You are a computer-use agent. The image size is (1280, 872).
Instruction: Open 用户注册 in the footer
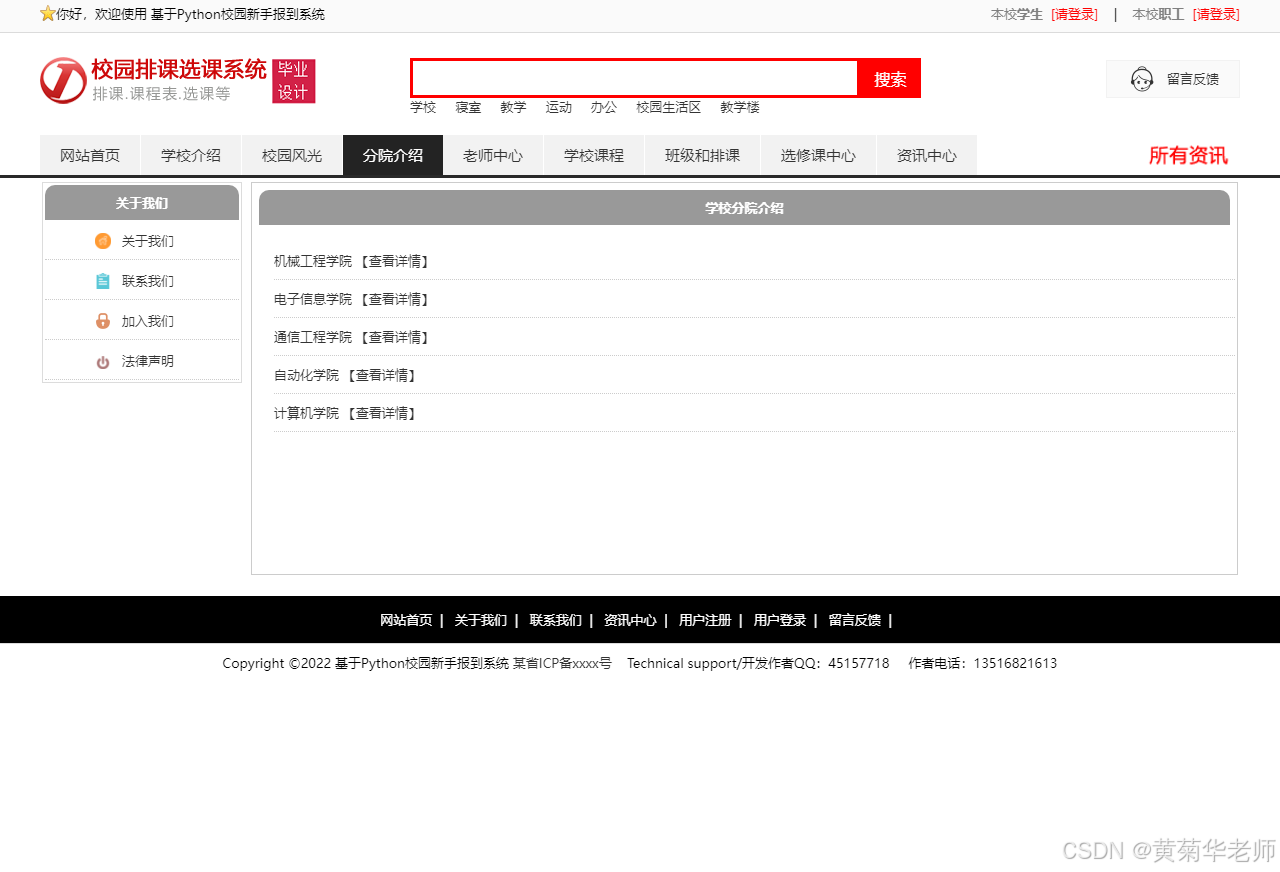704,620
